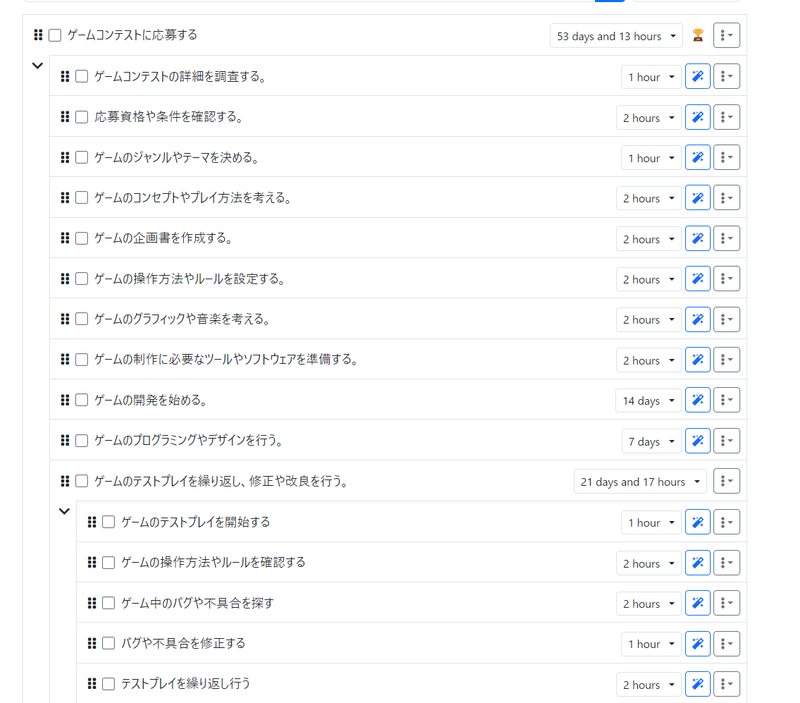
Task: Open the kebab menu for ゲームのテストプレイを開始する
Action: pos(727,522)
